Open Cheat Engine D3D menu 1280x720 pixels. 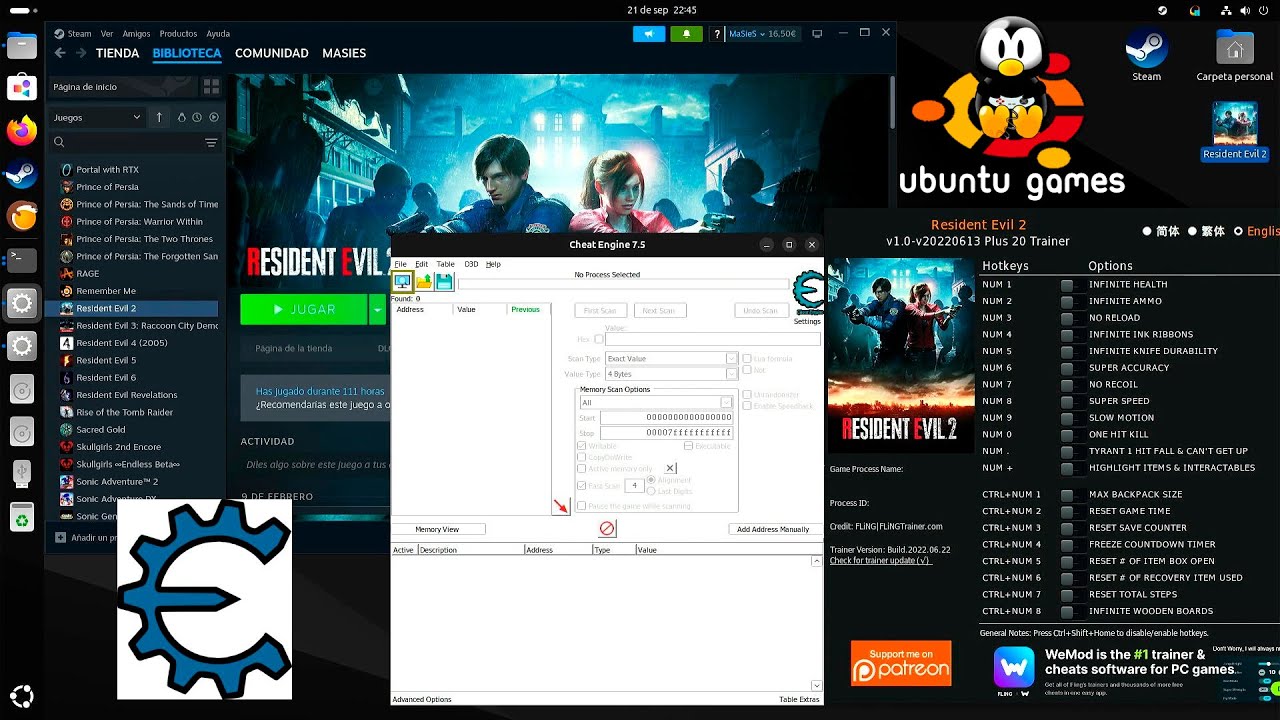tap(471, 264)
